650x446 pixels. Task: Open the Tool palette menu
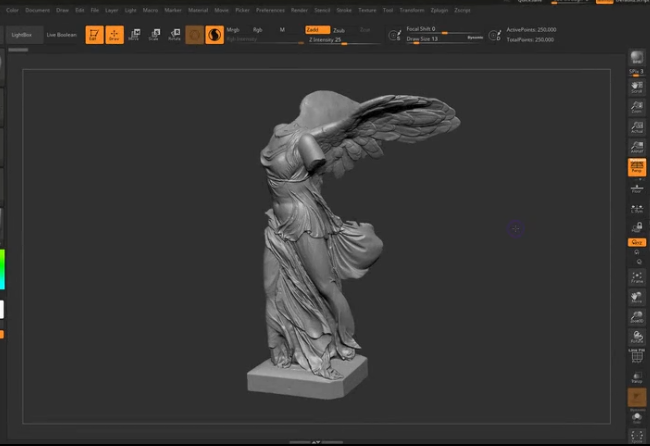388,10
